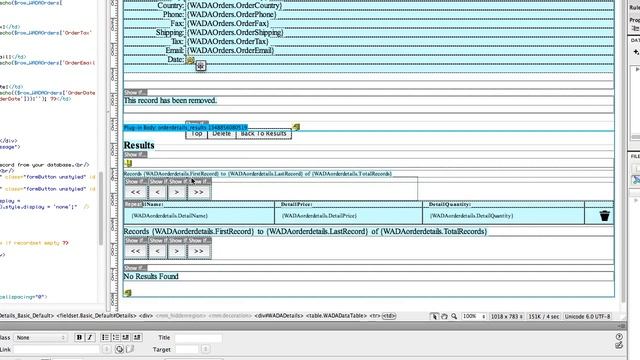Click the Browse for File folder icon
This screenshot has height=360, width=640.
coord(130,349)
